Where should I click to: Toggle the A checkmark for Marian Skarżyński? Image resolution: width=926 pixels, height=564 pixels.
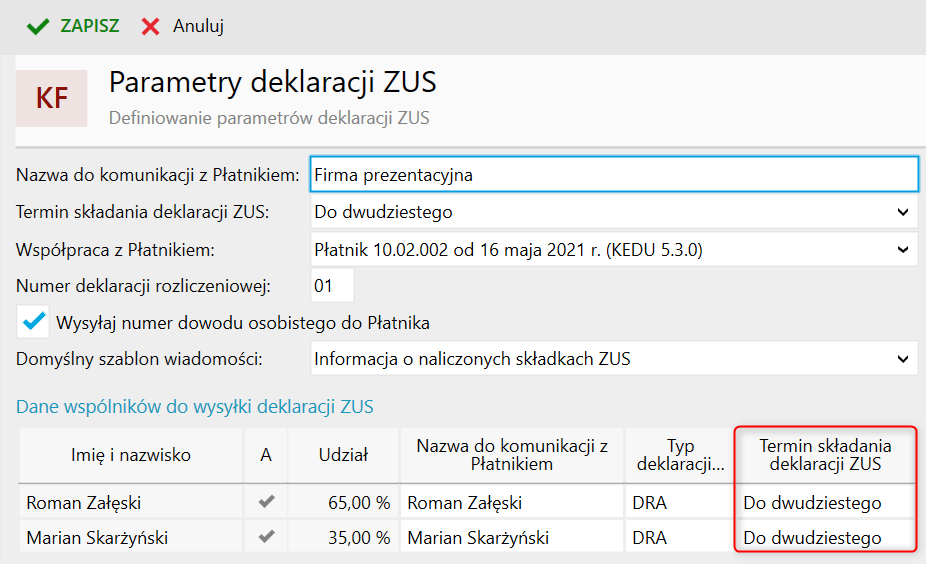click(x=266, y=537)
